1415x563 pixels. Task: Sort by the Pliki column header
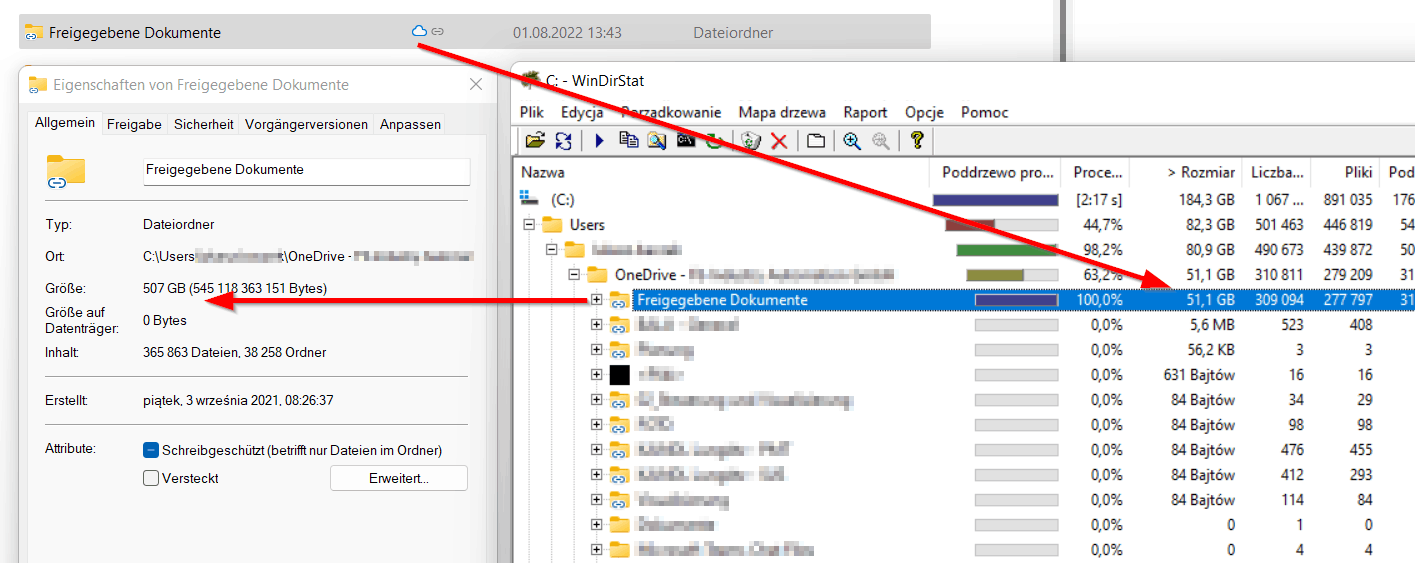[1344, 173]
